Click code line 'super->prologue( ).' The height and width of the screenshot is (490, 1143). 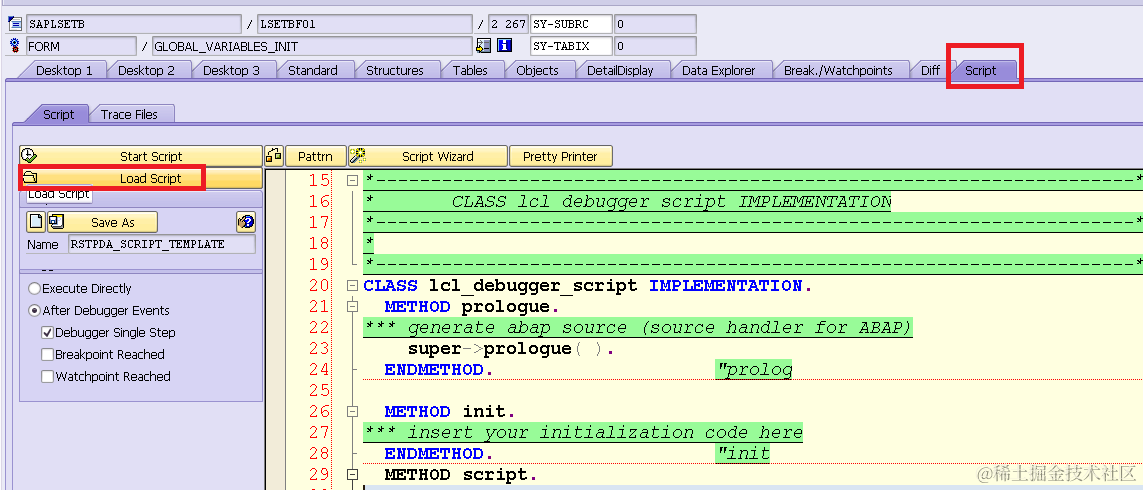click(x=510, y=349)
